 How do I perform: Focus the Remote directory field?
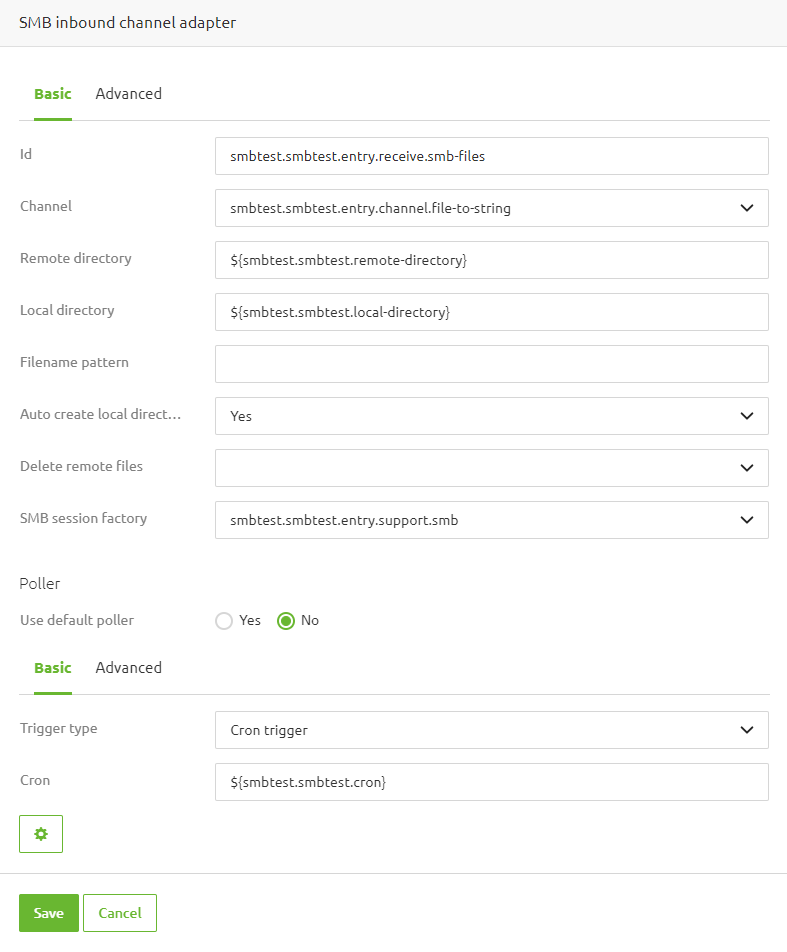(x=491, y=260)
